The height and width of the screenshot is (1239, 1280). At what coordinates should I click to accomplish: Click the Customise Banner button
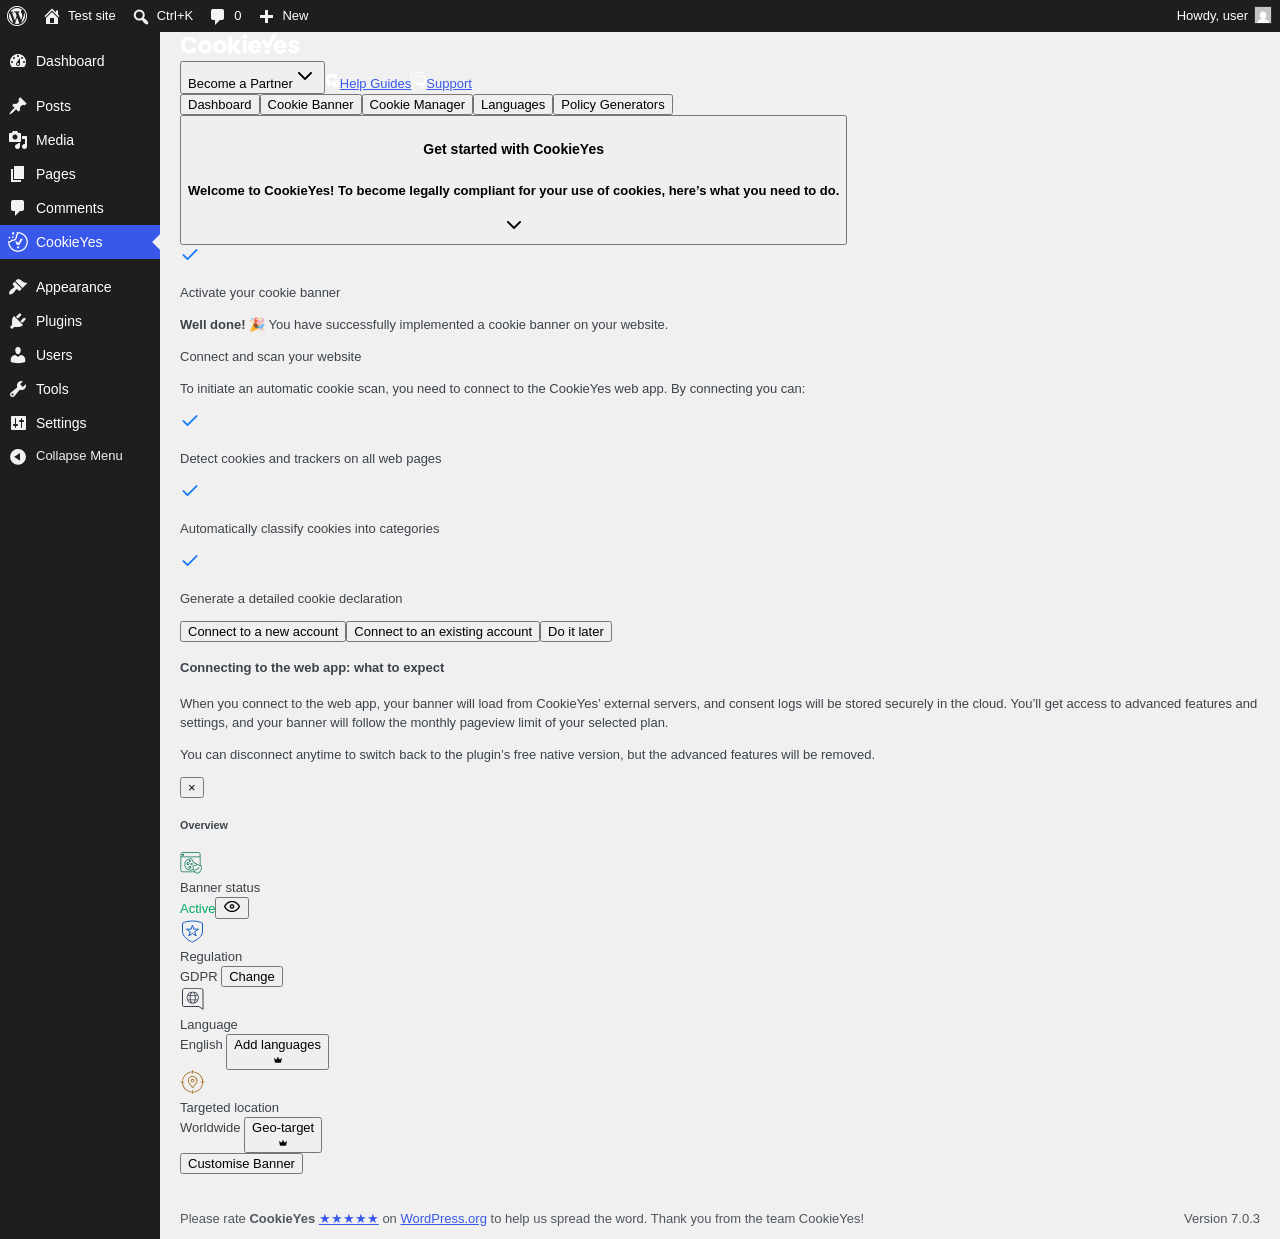tap(241, 1164)
